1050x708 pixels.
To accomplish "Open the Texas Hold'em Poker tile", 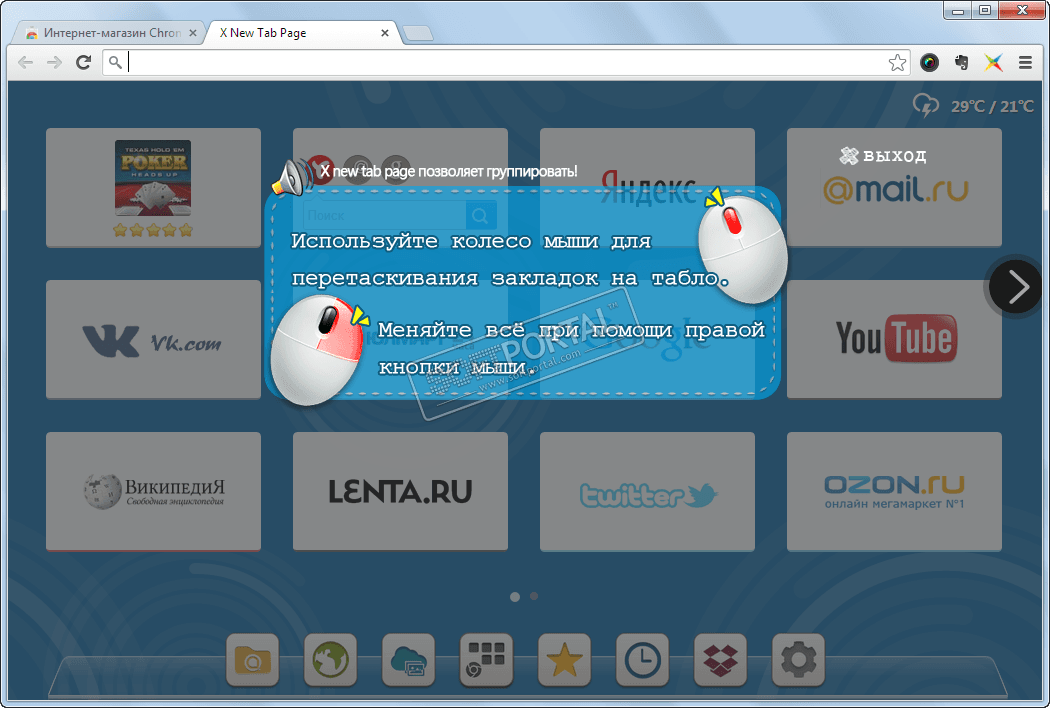I will point(153,188).
